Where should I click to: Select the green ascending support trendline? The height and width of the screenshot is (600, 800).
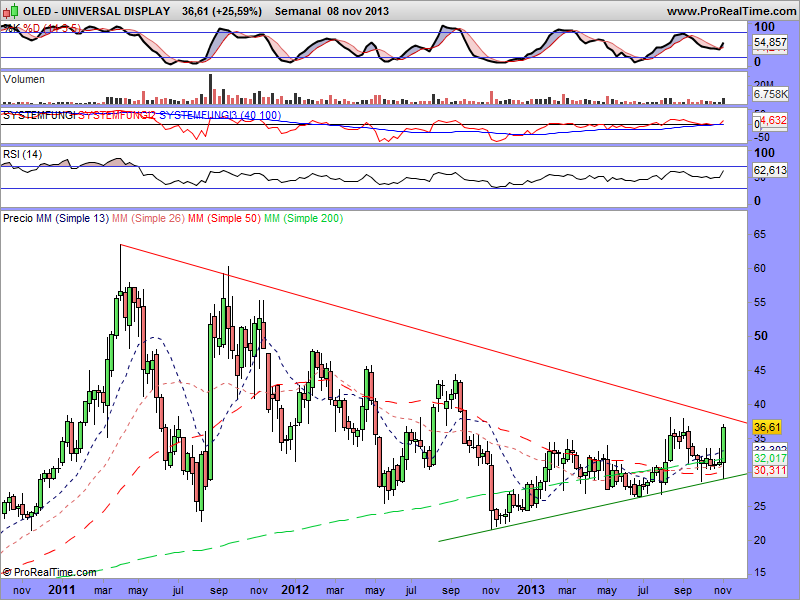pyautogui.click(x=593, y=508)
